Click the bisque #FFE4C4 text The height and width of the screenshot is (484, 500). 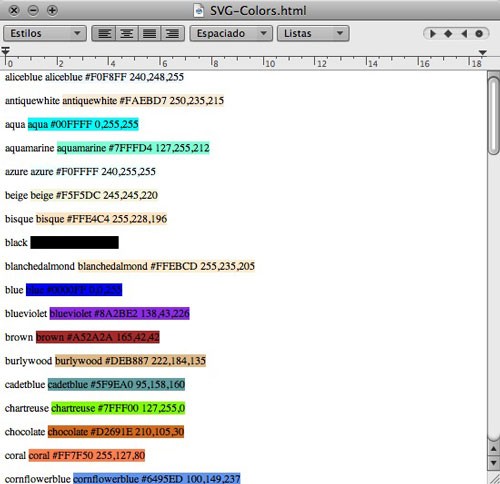coord(101,219)
